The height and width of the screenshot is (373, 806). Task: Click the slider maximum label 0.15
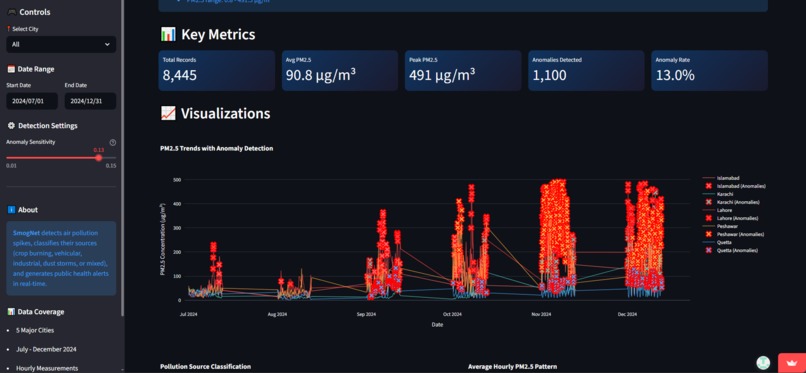pos(111,166)
